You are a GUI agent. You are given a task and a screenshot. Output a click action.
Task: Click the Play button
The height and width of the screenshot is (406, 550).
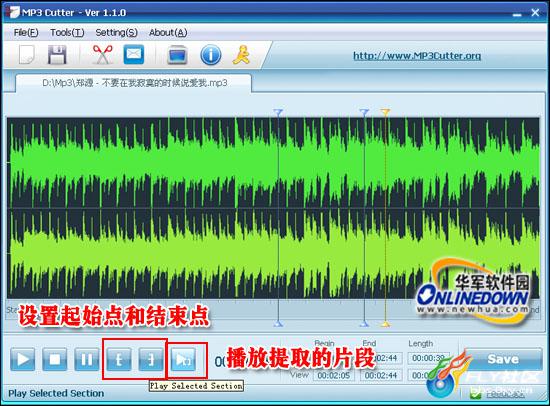23,359
